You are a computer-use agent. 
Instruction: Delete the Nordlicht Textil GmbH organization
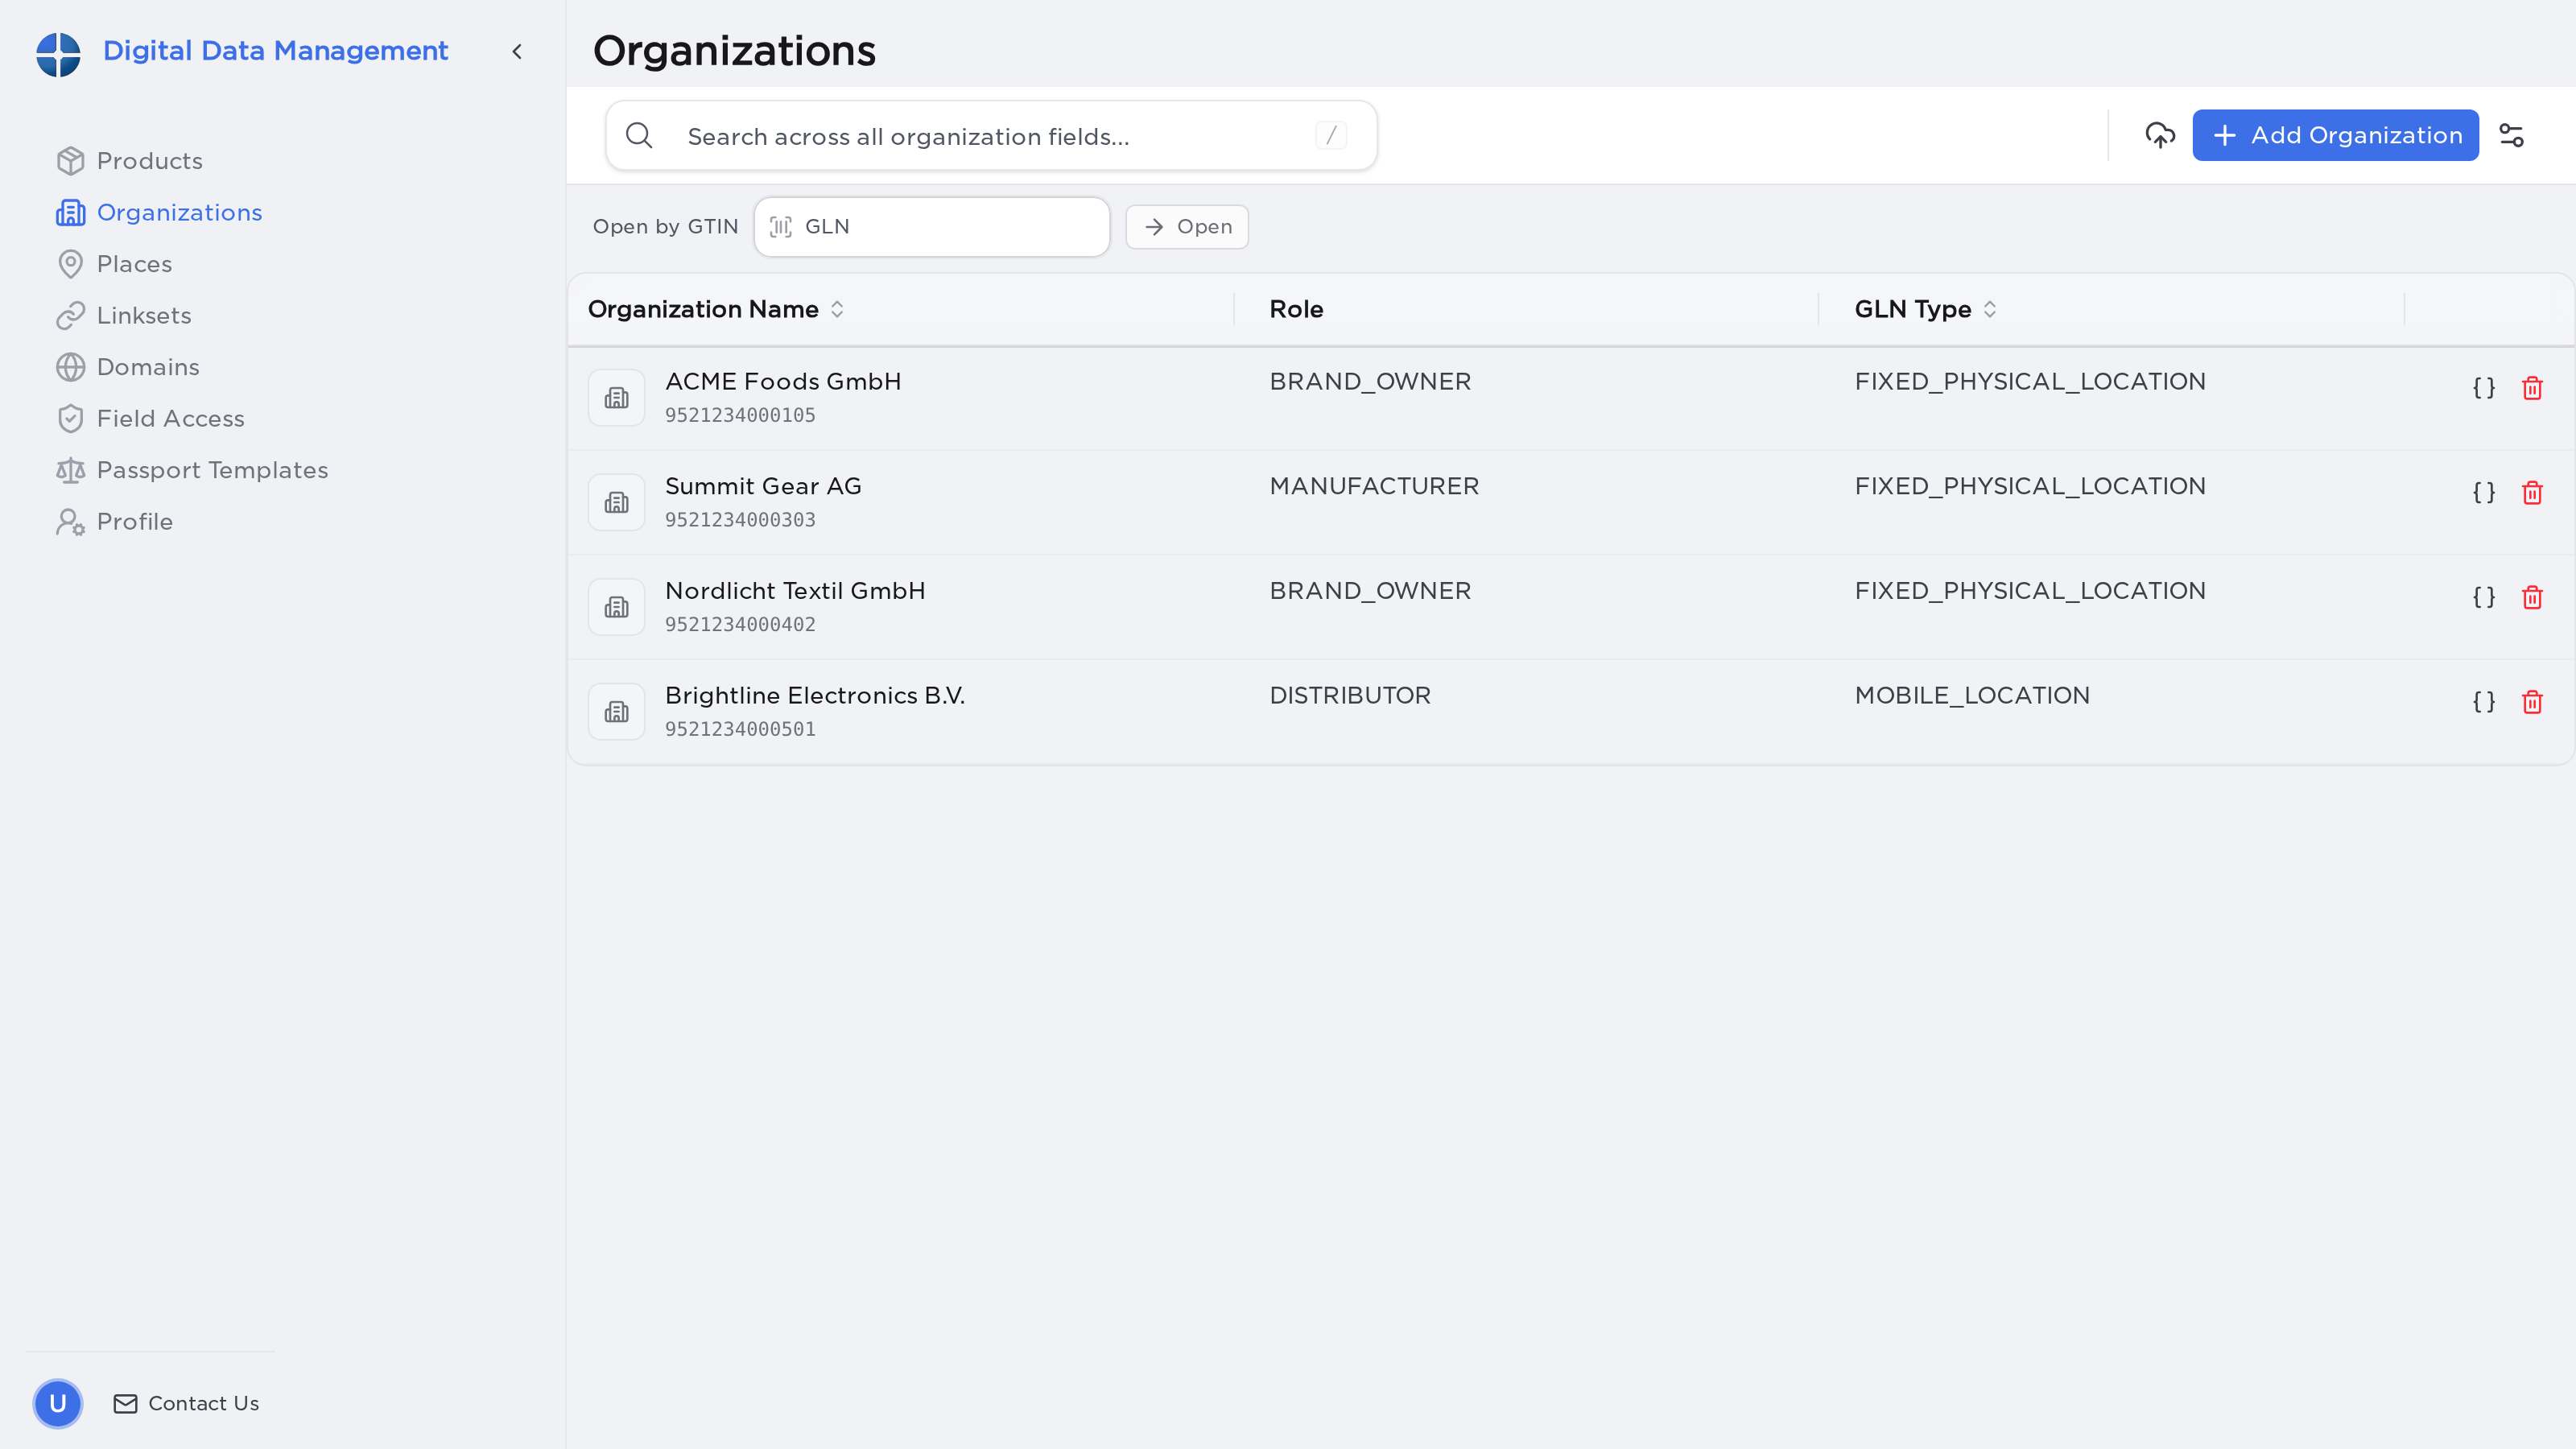click(2532, 597)
